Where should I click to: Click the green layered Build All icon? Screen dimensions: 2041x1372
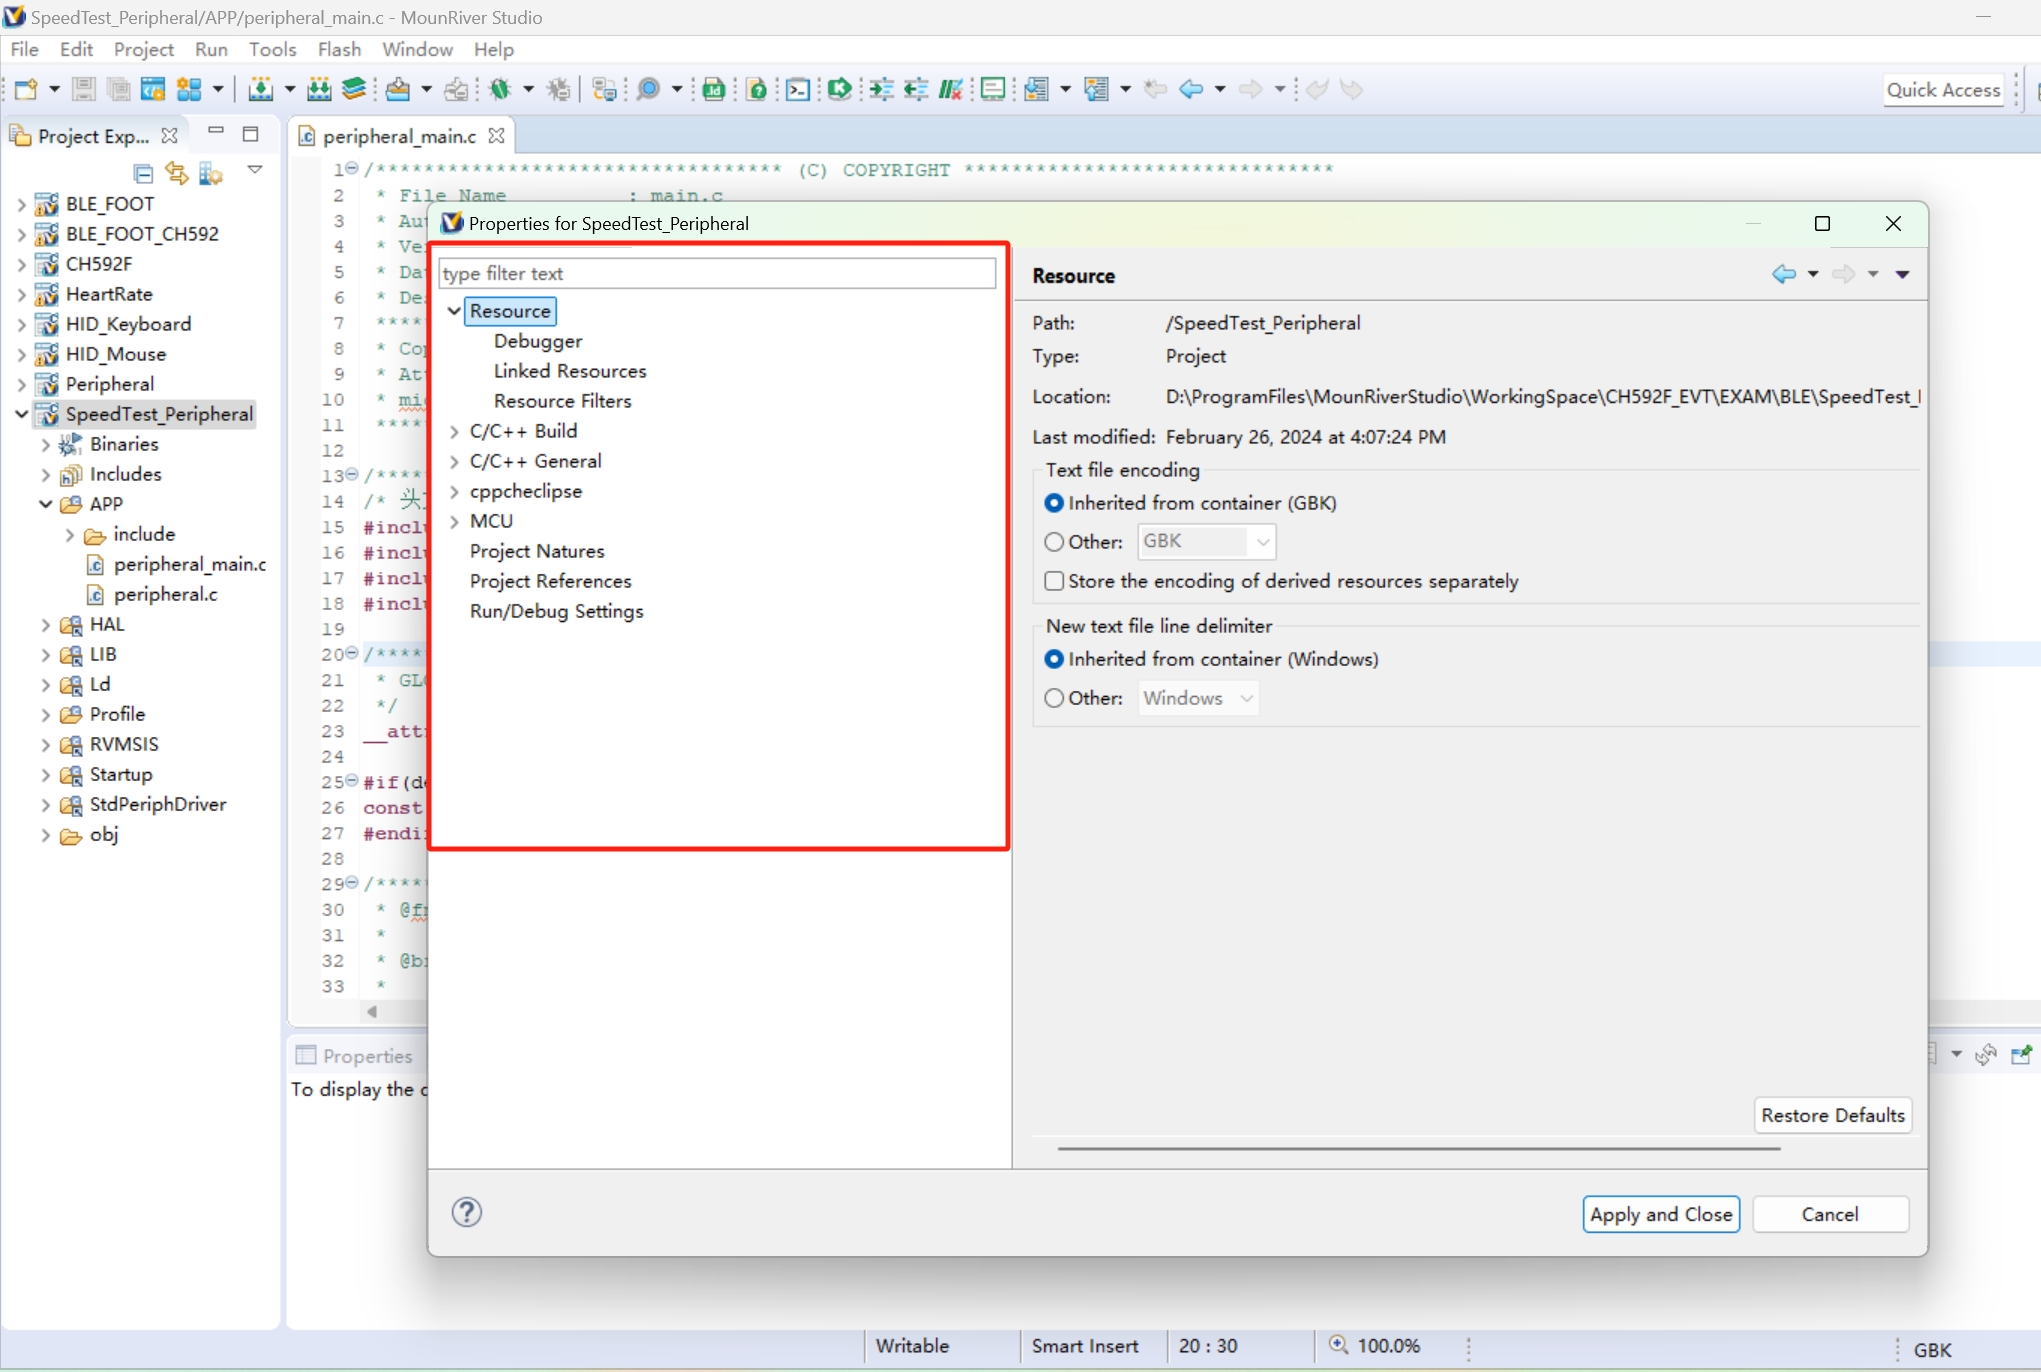353,89
